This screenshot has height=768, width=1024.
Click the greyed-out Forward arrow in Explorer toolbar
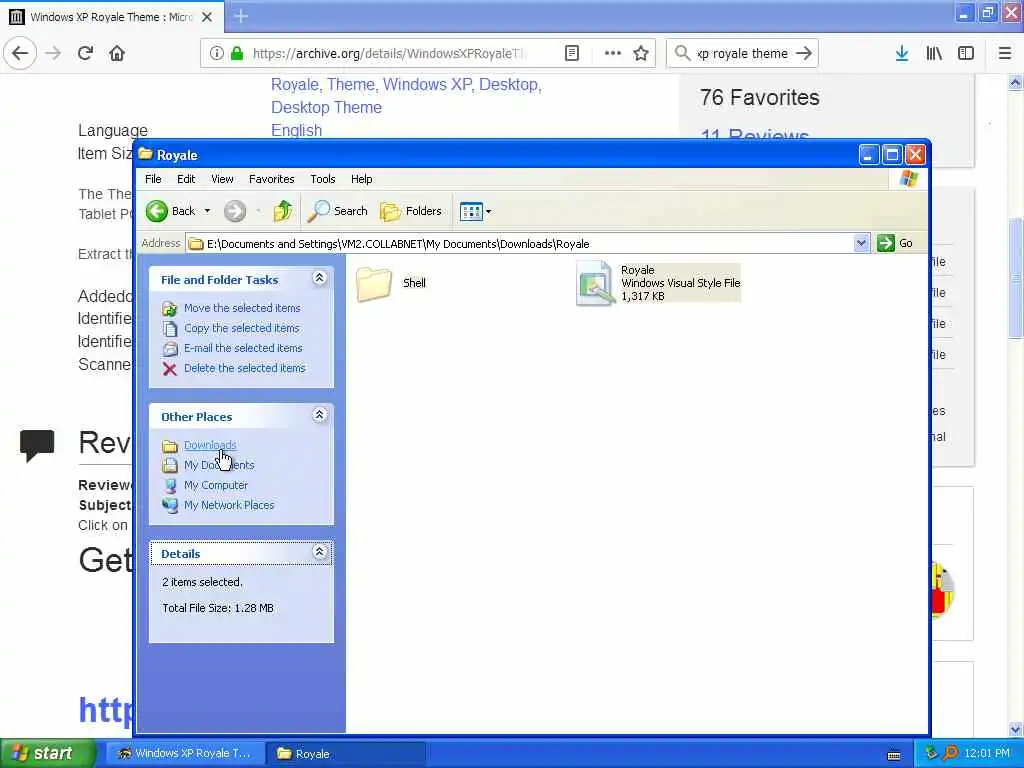click(235, 211)
